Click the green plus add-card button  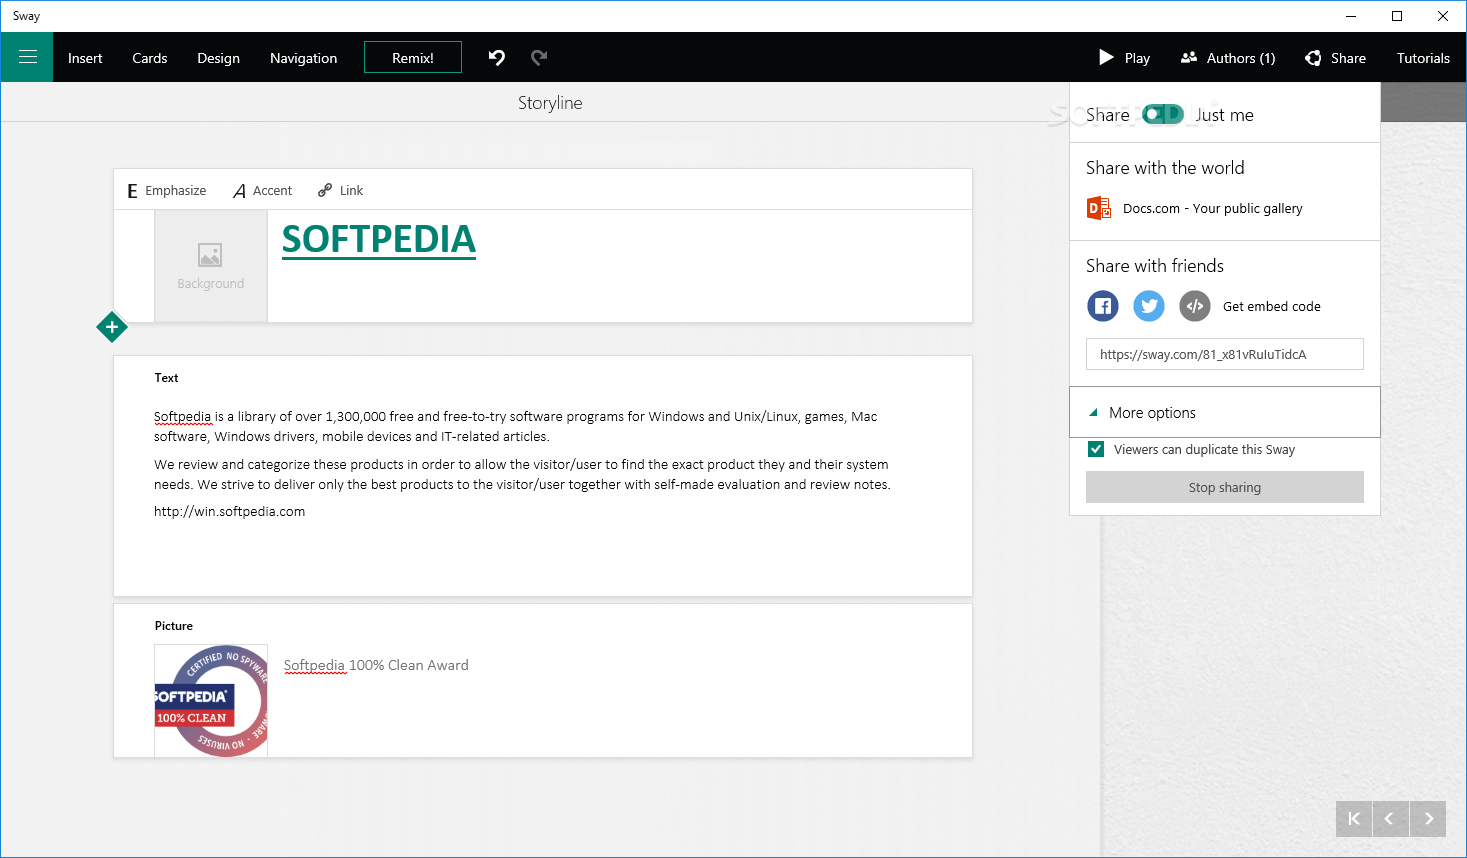pos(112,326)
